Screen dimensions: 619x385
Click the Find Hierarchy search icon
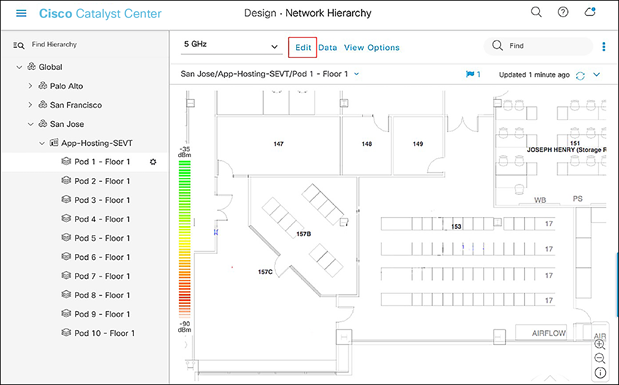point(19,45)
